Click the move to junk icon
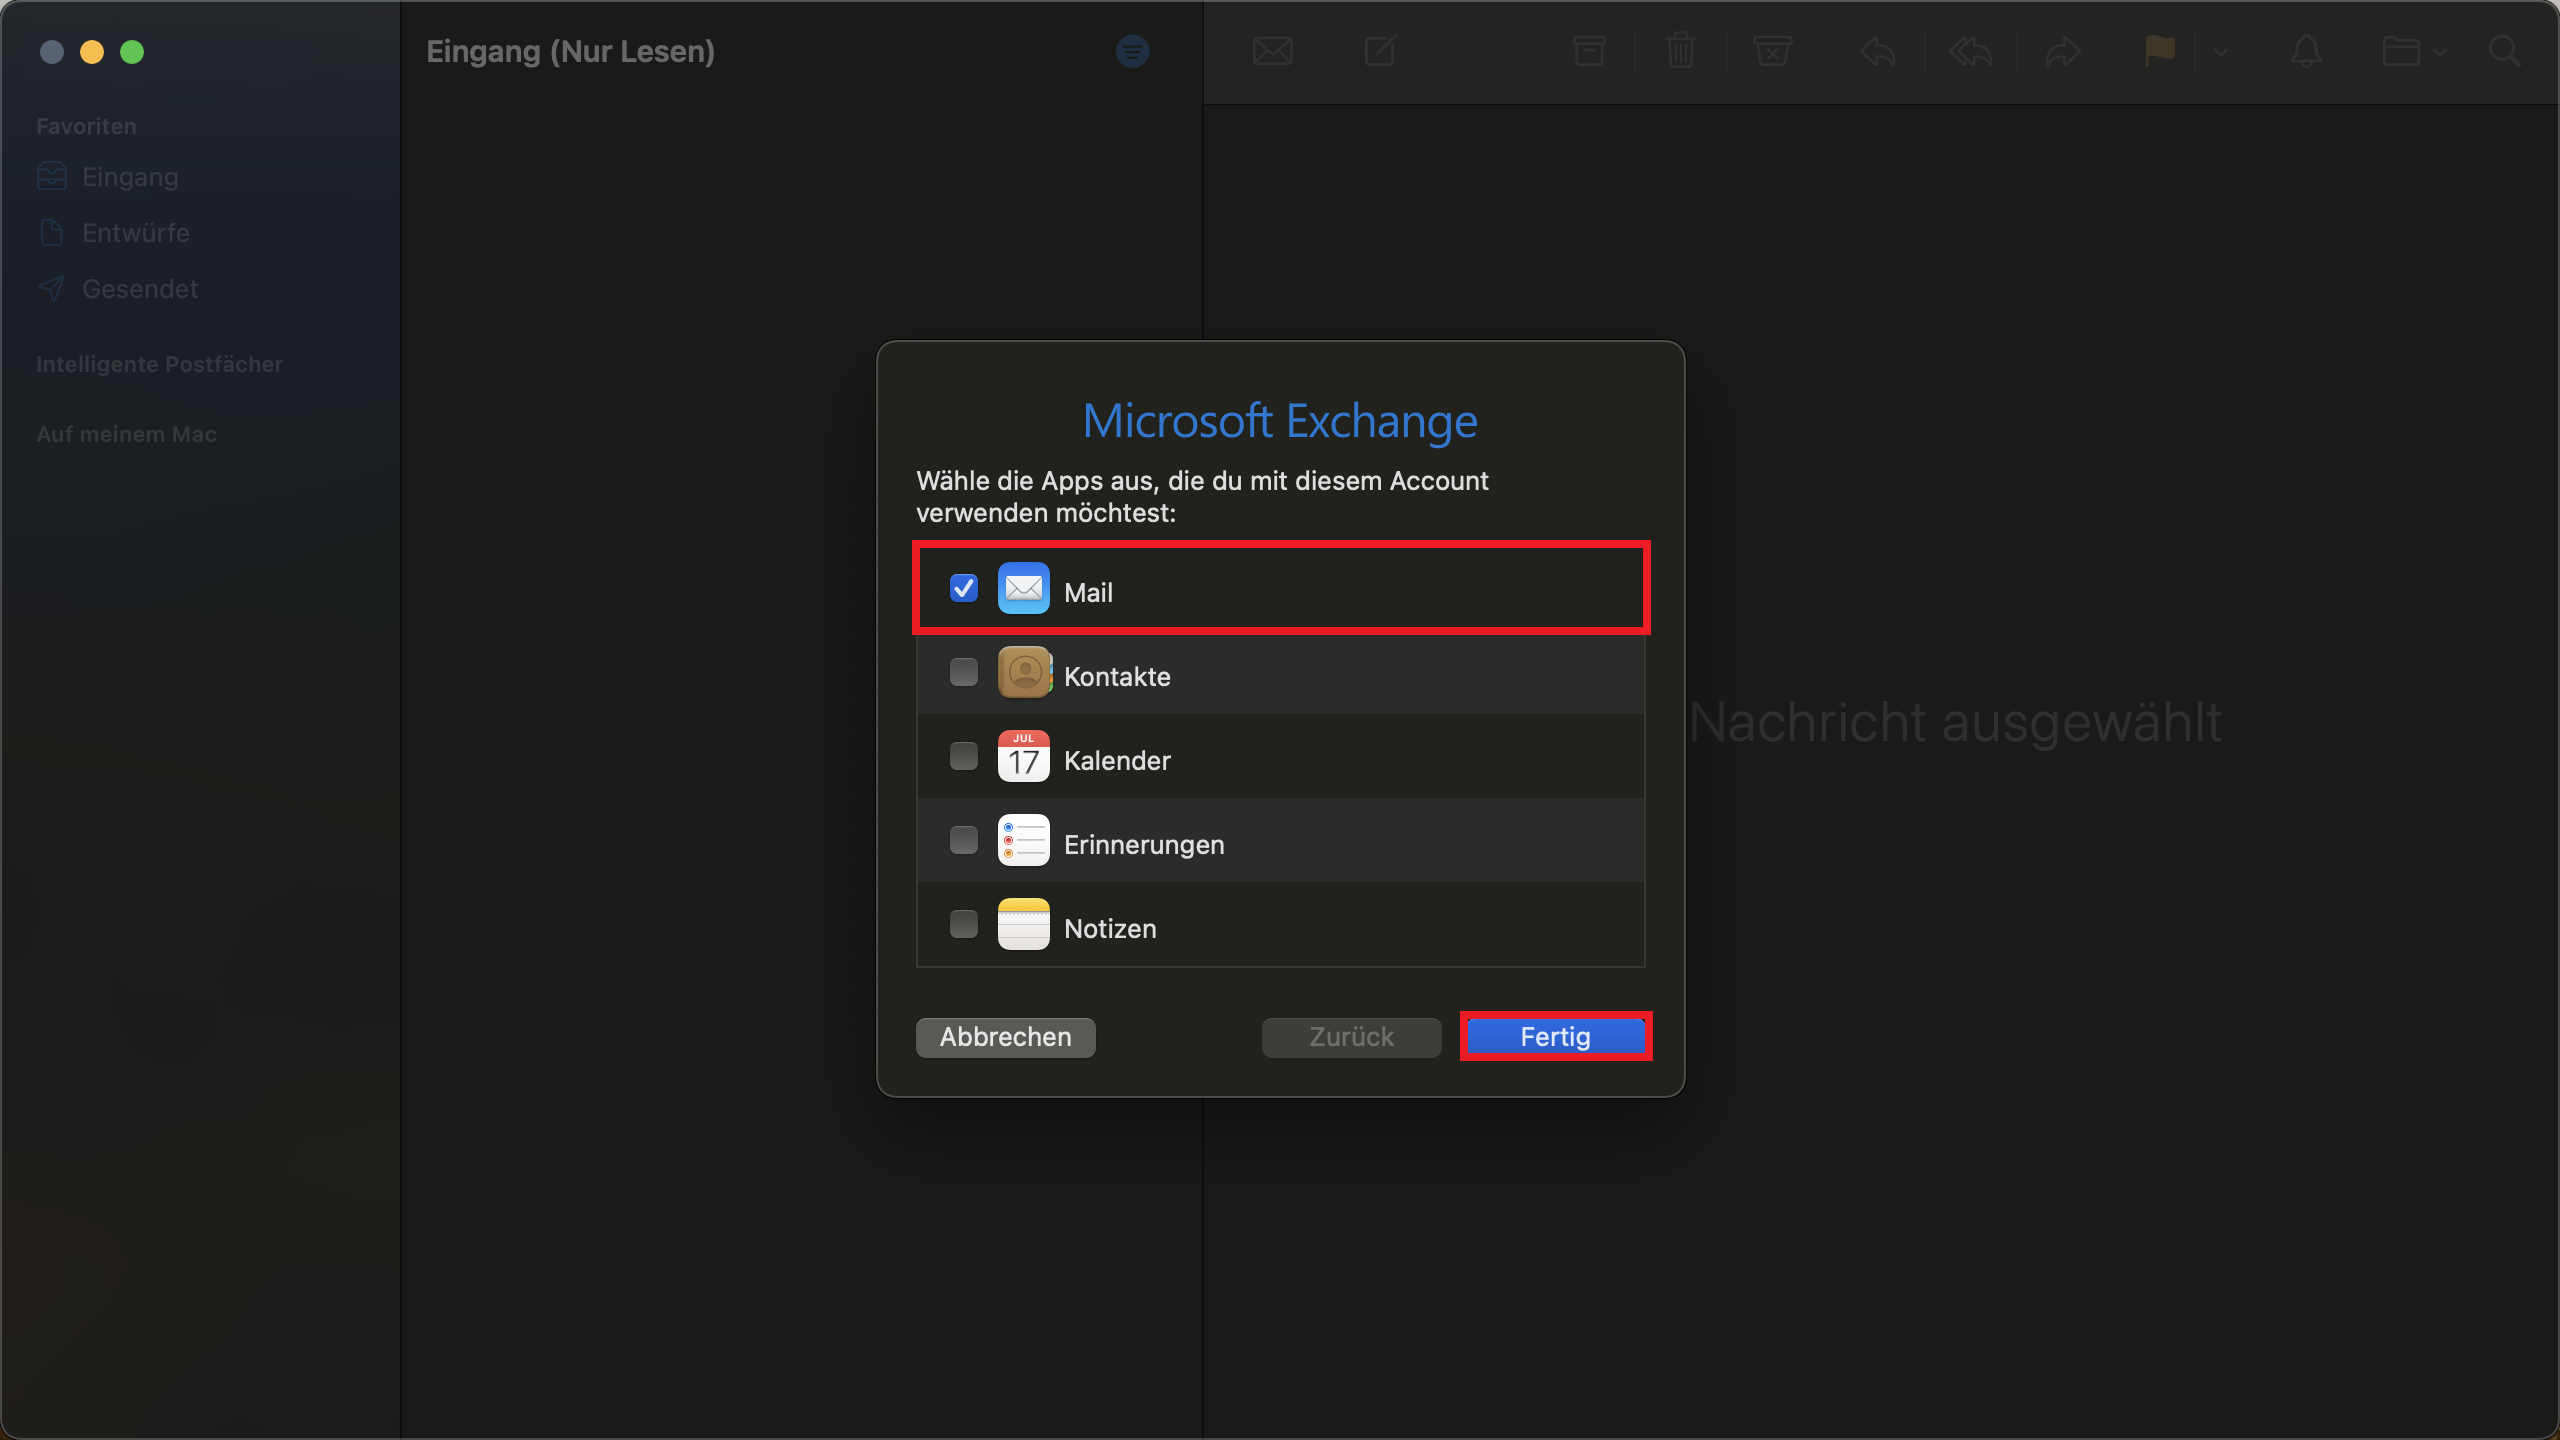The image size is (2560, 1440). pyautogui.click(x=1772, y=51)
